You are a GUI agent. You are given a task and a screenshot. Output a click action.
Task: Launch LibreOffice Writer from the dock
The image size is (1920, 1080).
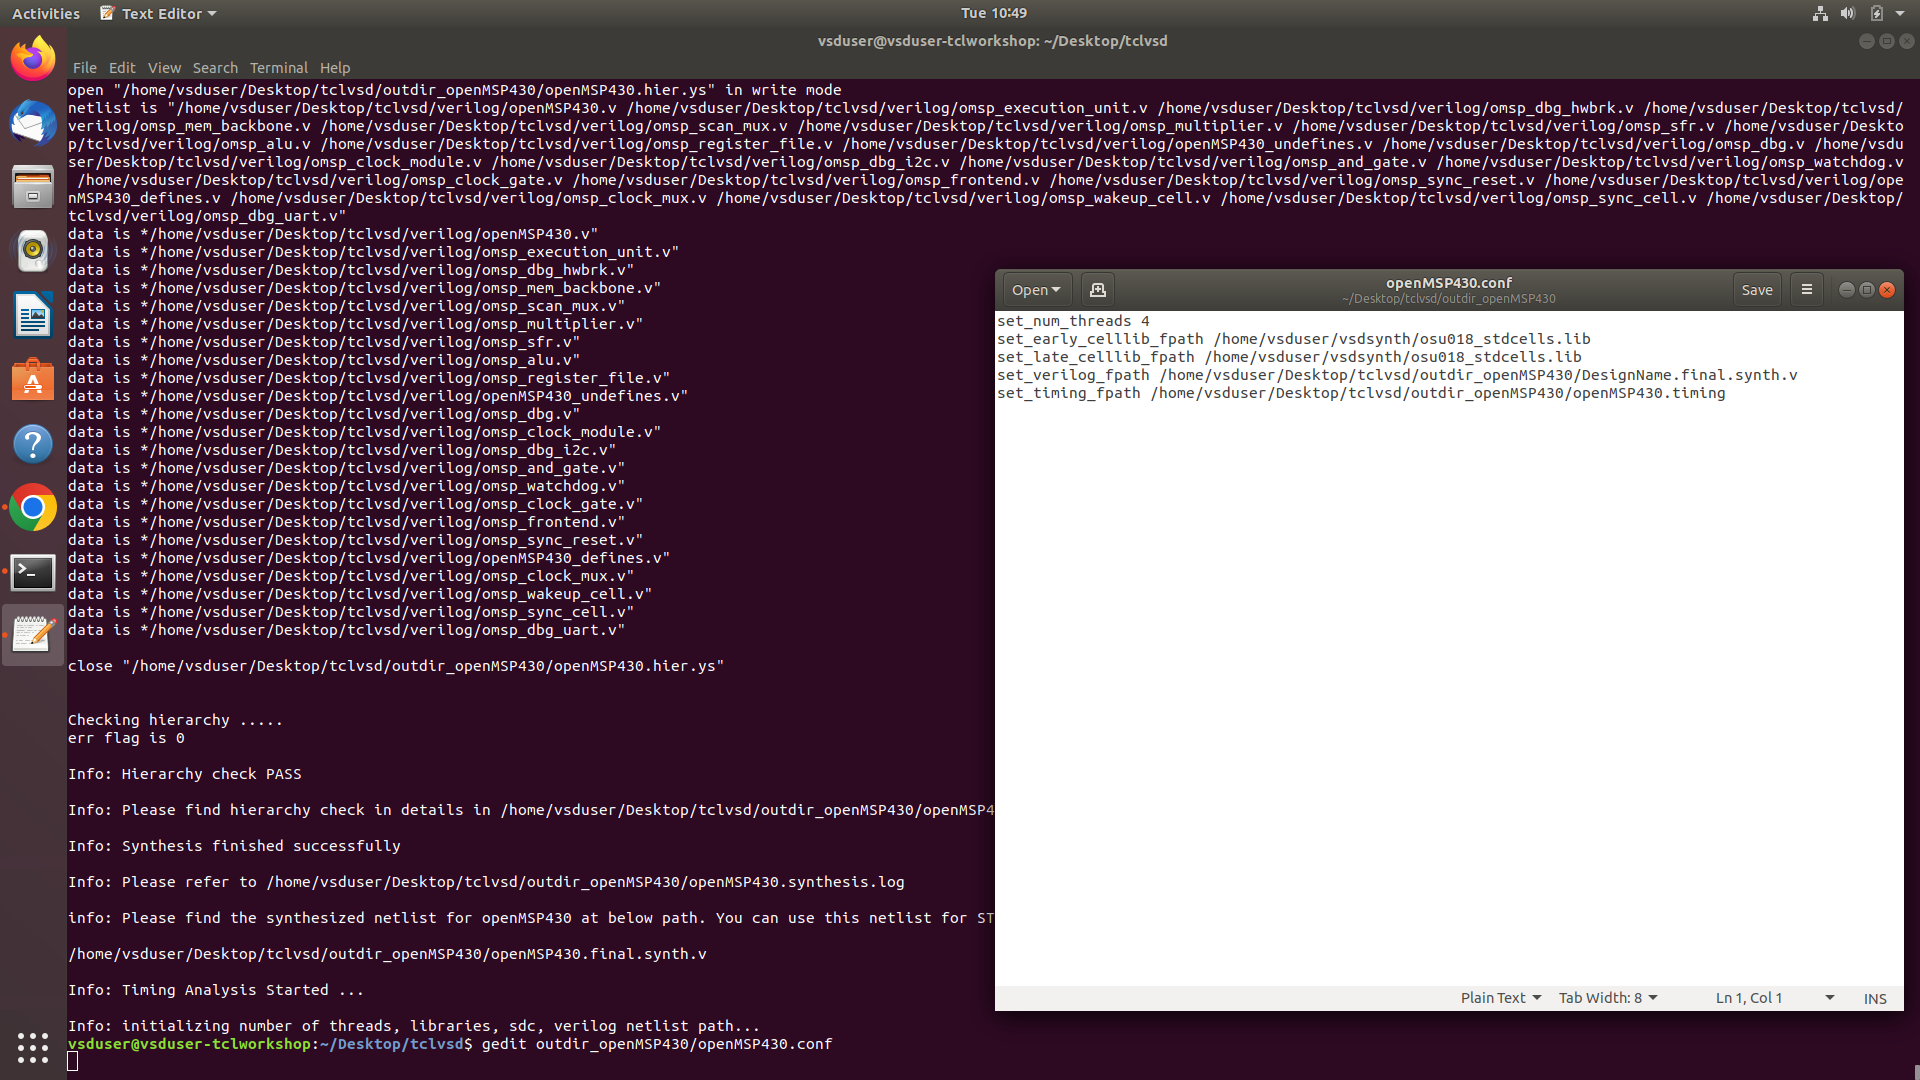pos(33,315)
